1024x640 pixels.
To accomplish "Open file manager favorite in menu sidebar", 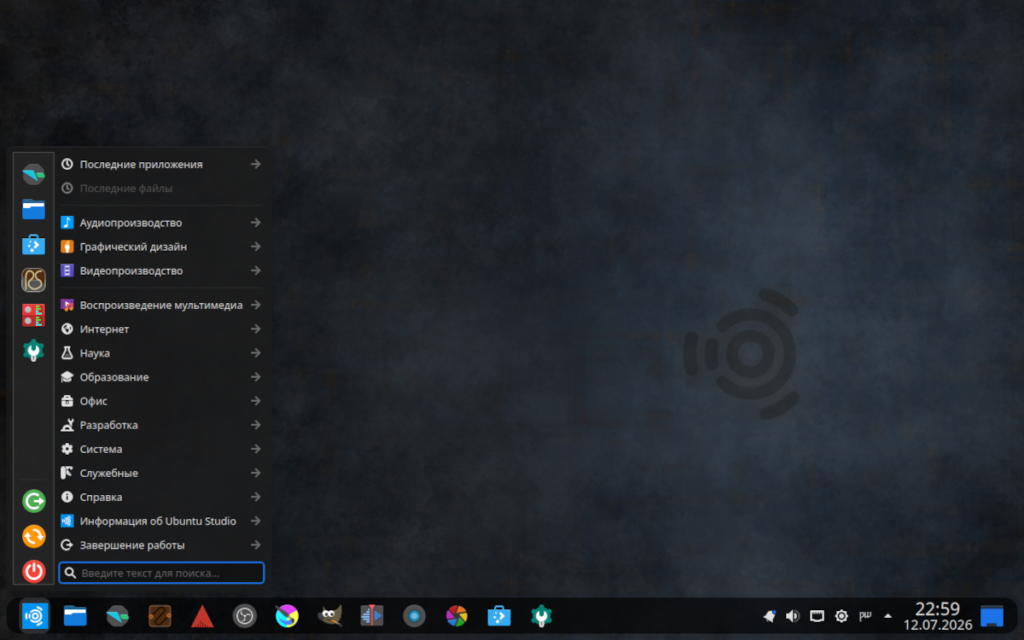I will coord(33,210).
